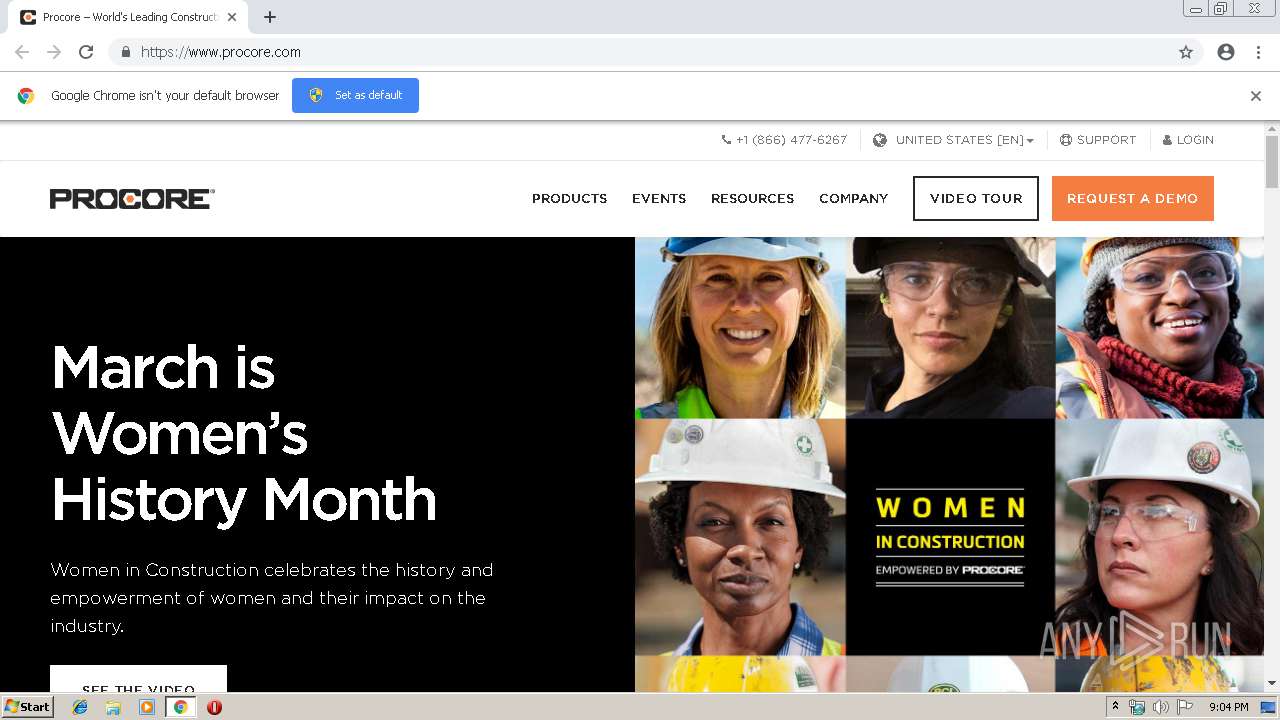Open Windows Media Player from taskbar
This screenshot has height=720, width=1280.
click(x=147, y=707)
